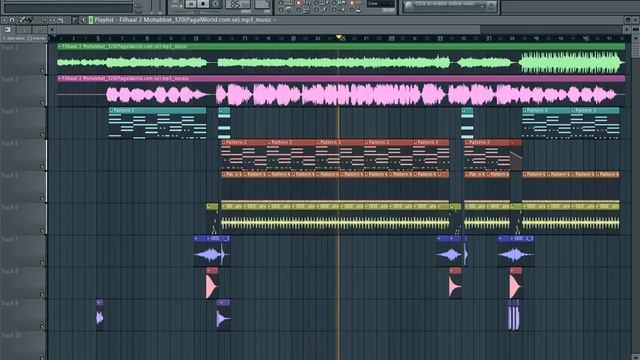Select the first pink impact clip on Track 8
The image size is (640, 360).
click(212, 283)
